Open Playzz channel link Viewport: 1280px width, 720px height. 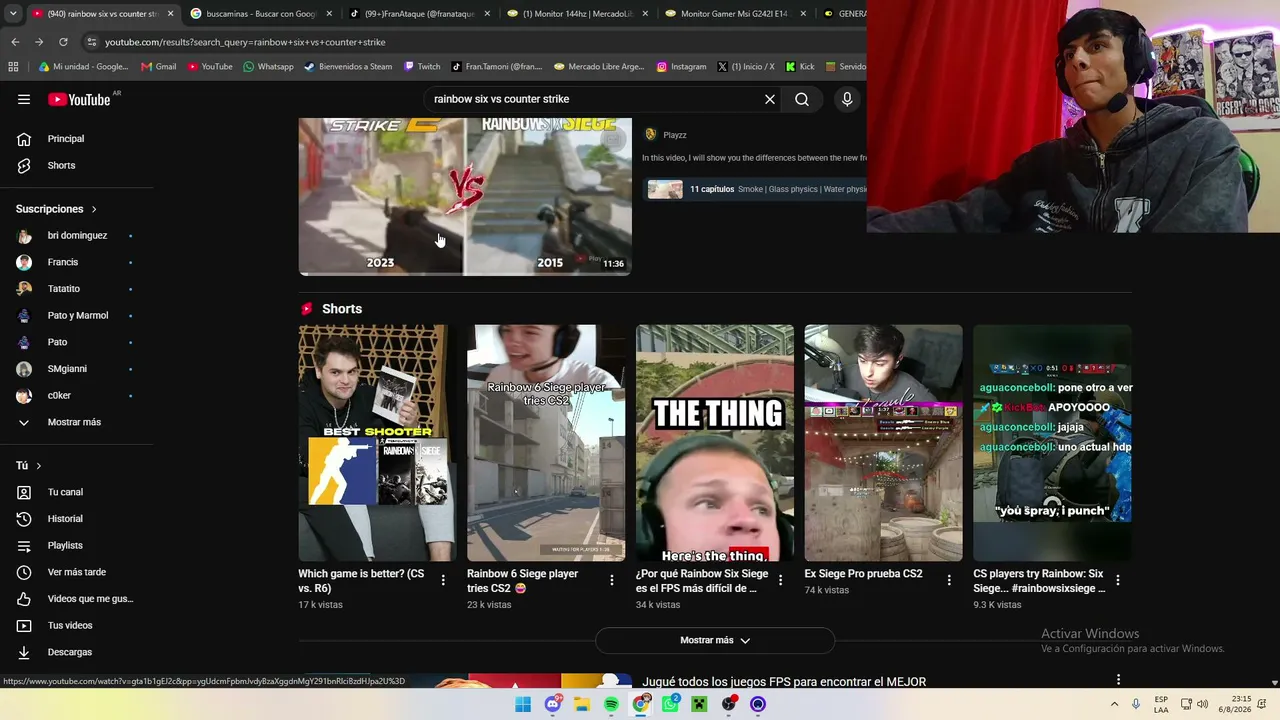tap(674, 135)
